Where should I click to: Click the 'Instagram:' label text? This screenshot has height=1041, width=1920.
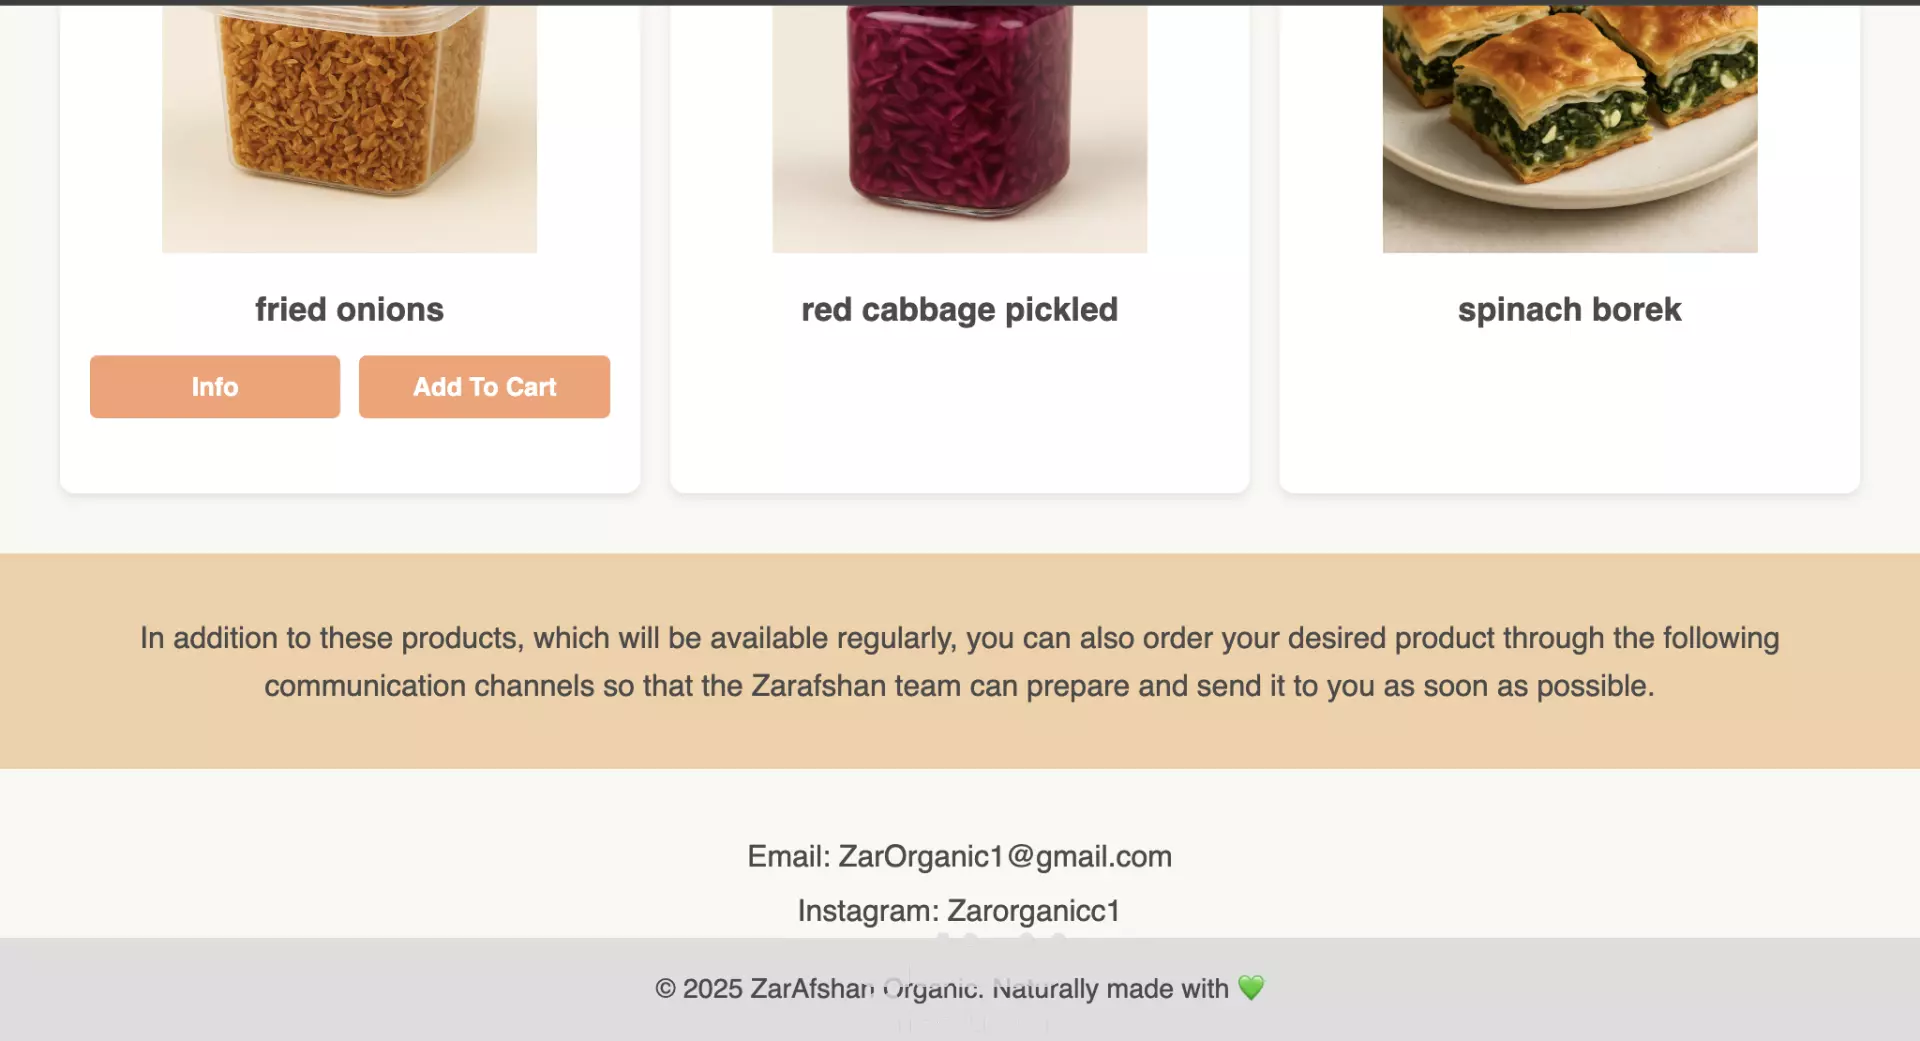[868, 911]
